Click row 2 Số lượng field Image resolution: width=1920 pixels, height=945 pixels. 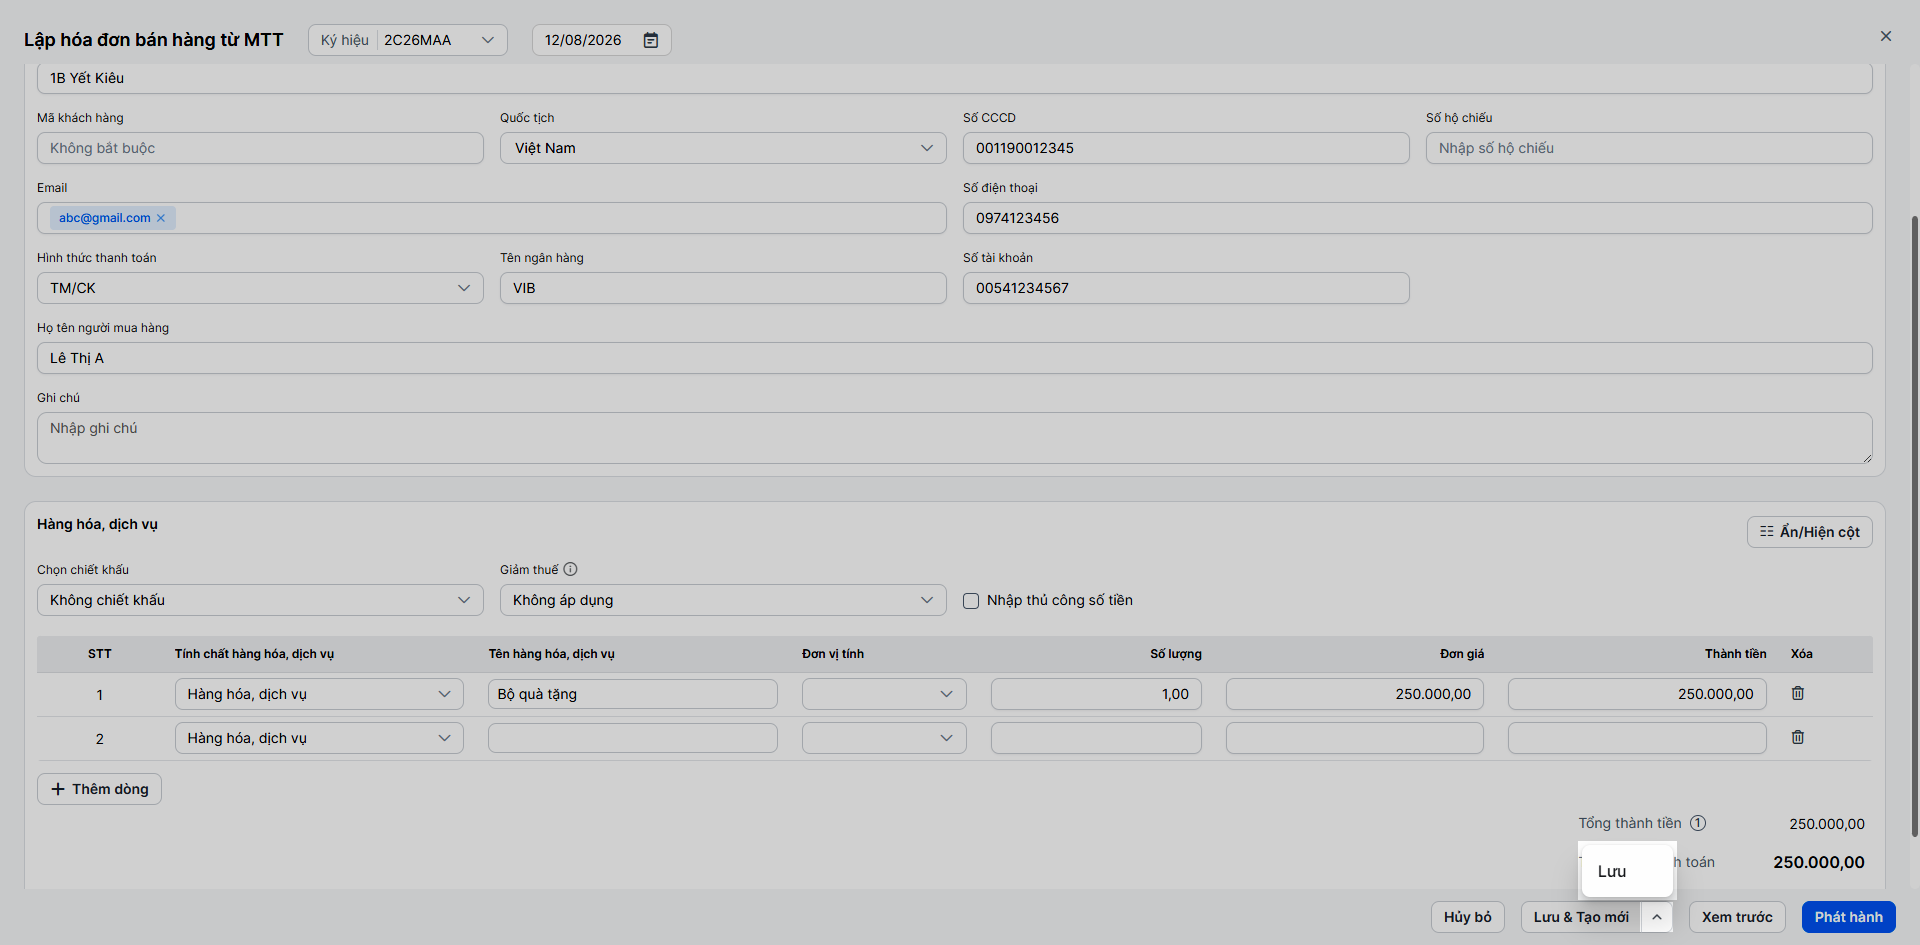click(x=1096, y=738)
